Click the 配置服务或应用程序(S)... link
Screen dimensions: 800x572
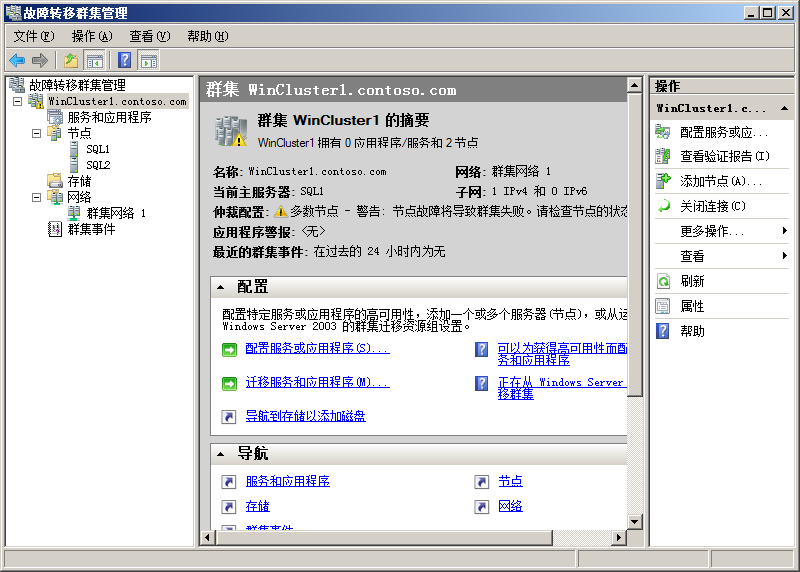coord(317,349)
